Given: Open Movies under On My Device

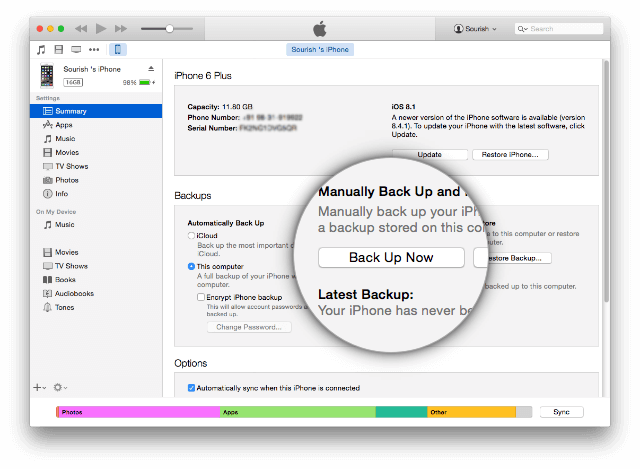Looking at the screenshot, I should pos(96,252).
